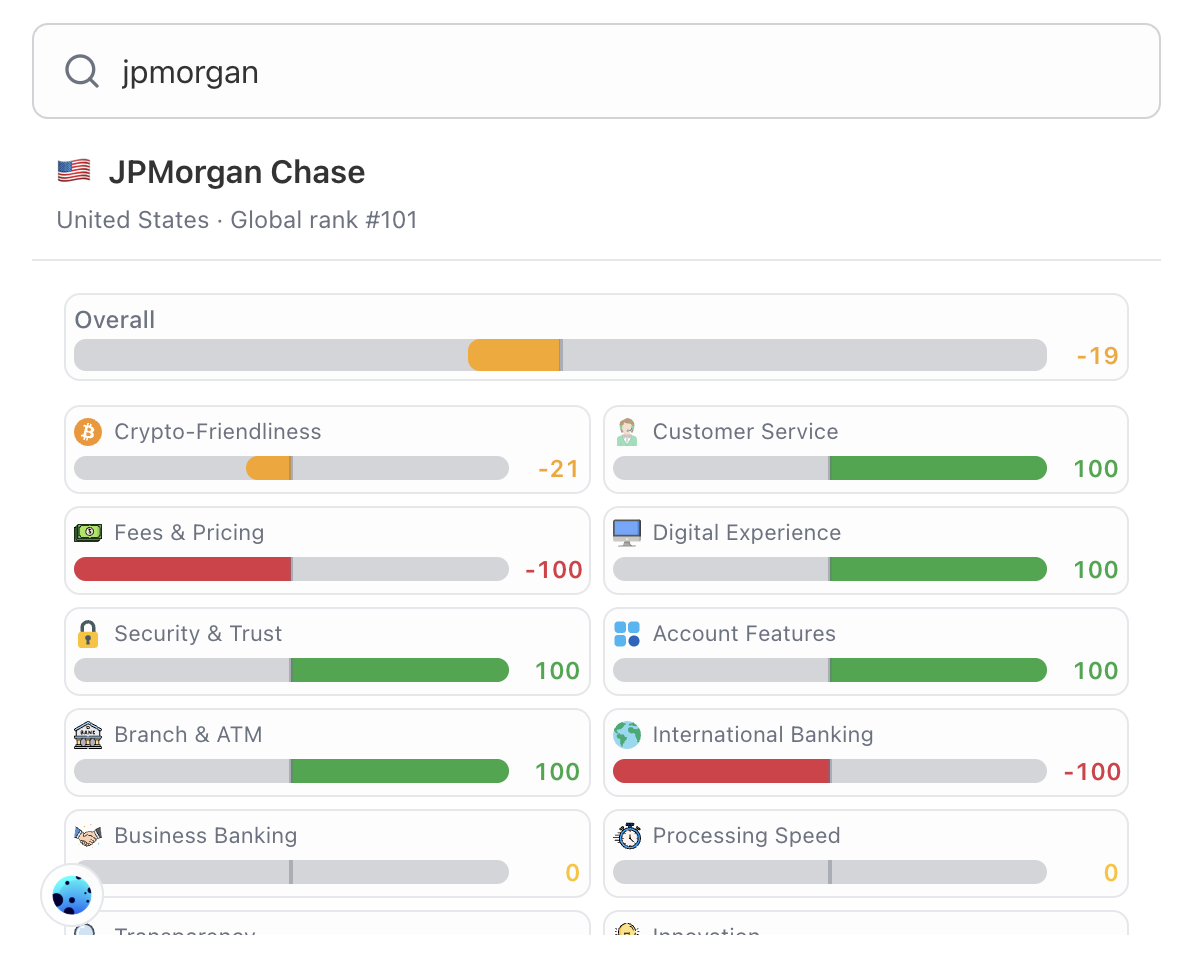Click the Overall score value -19
Screen dimensions: 1184x972
click(x=1097, y=356)
